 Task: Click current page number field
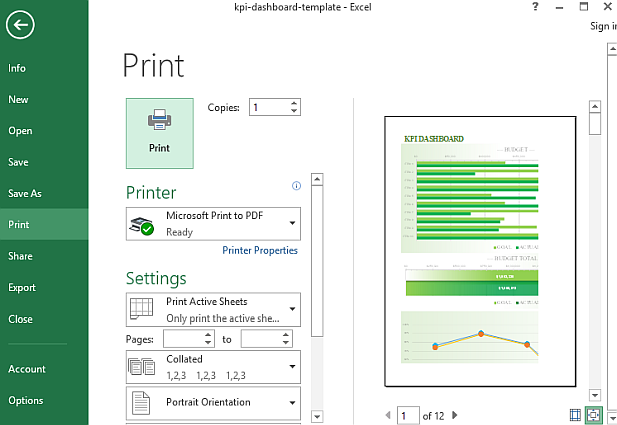pos(408,416)
